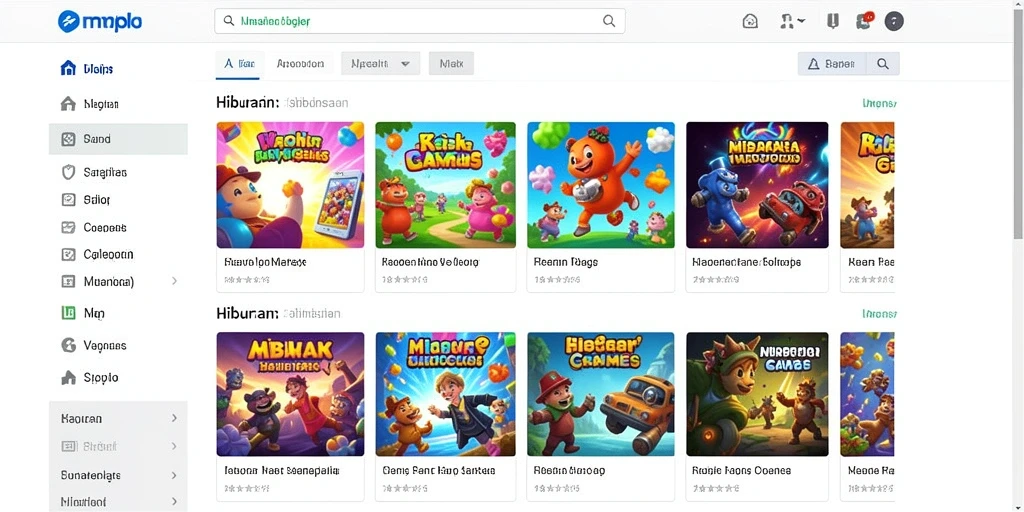This screenshot has width=1024, height=512.
Task: Open the Oeng Fenc Iiuop Sentere thumbnail
Action: click(x=445, y=394)
